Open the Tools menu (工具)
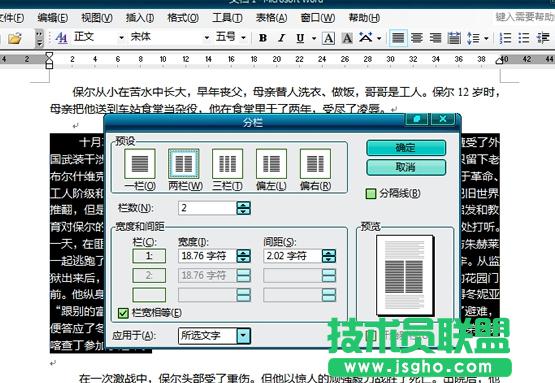The image size is (555, 383). (x=227, y=17)
